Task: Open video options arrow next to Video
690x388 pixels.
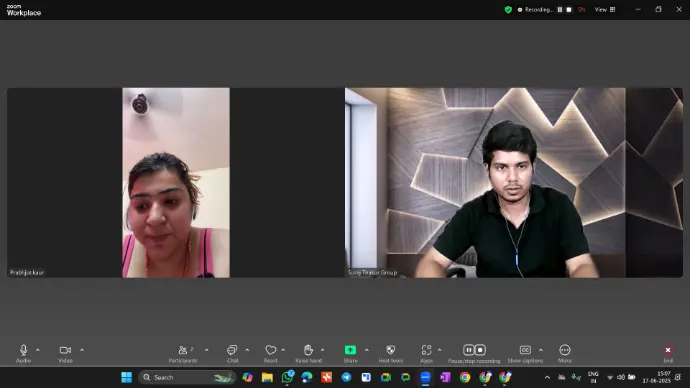Action: [82, 350]
